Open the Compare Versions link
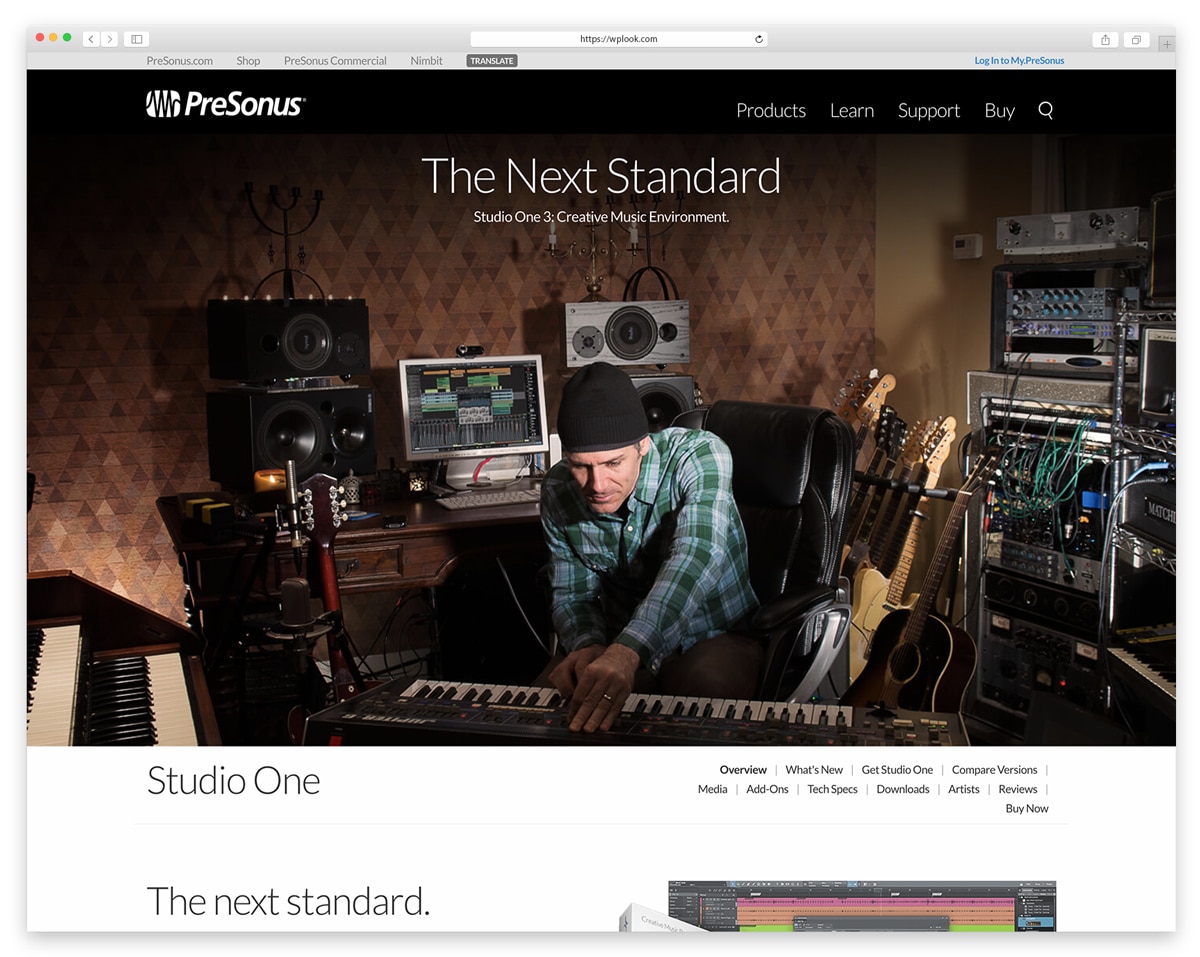The width and height of the screenshot is (1200, 957). click(995, 770)
